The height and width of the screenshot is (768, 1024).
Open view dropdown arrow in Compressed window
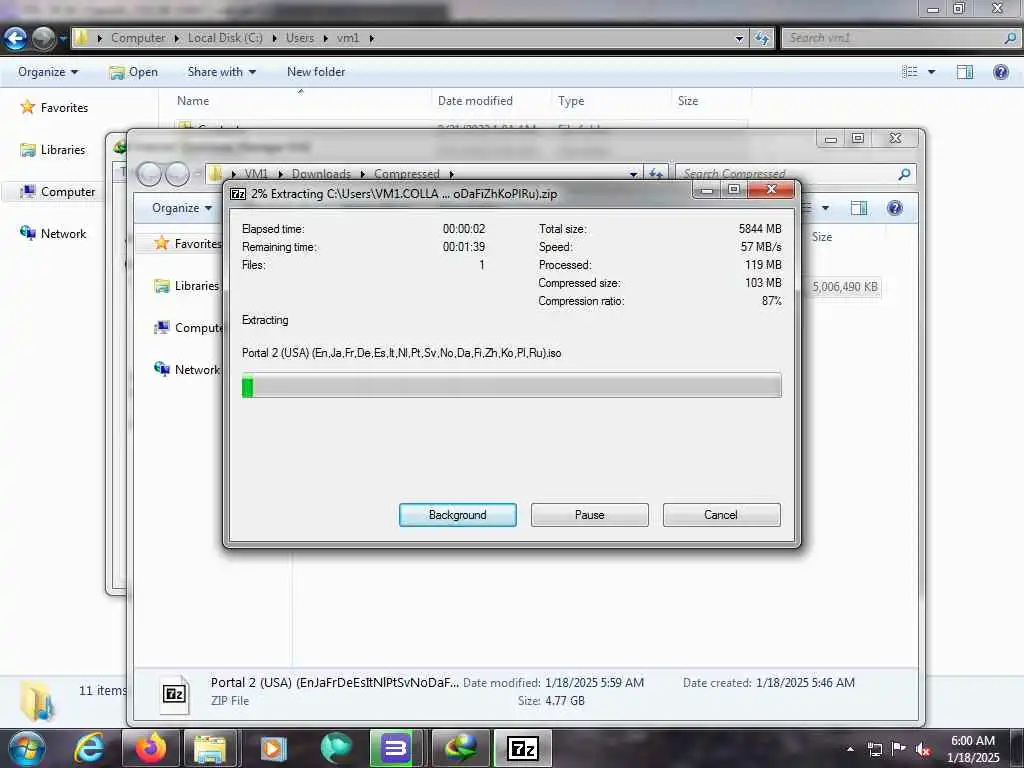[x=825, y=208]
